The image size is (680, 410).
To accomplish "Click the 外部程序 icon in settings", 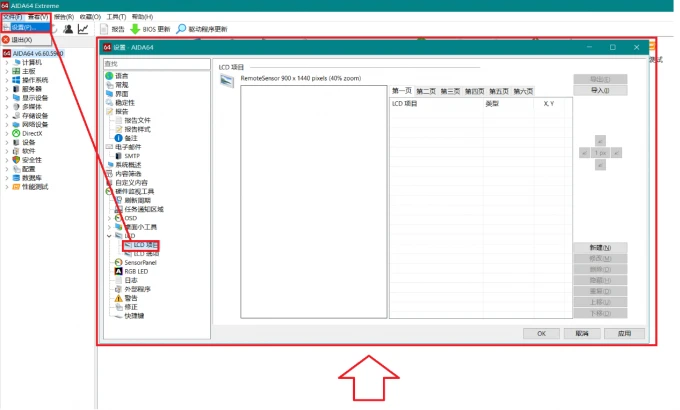I will click(x=118, y=289).
